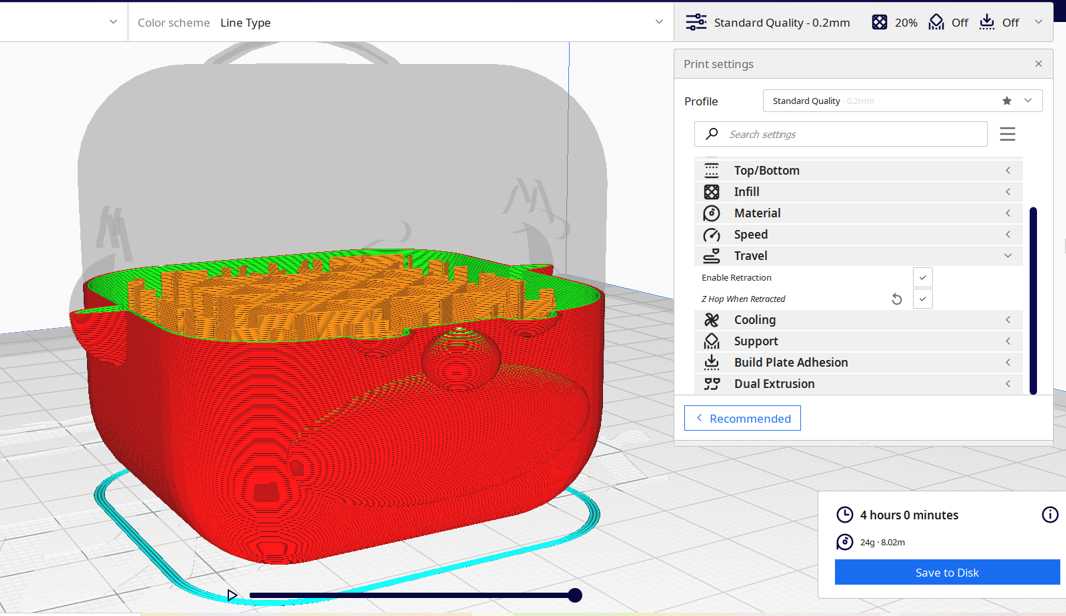This screenshot has height=616, width=1066.
Task: Click the Infill category icon
Action: coord(711,192)
